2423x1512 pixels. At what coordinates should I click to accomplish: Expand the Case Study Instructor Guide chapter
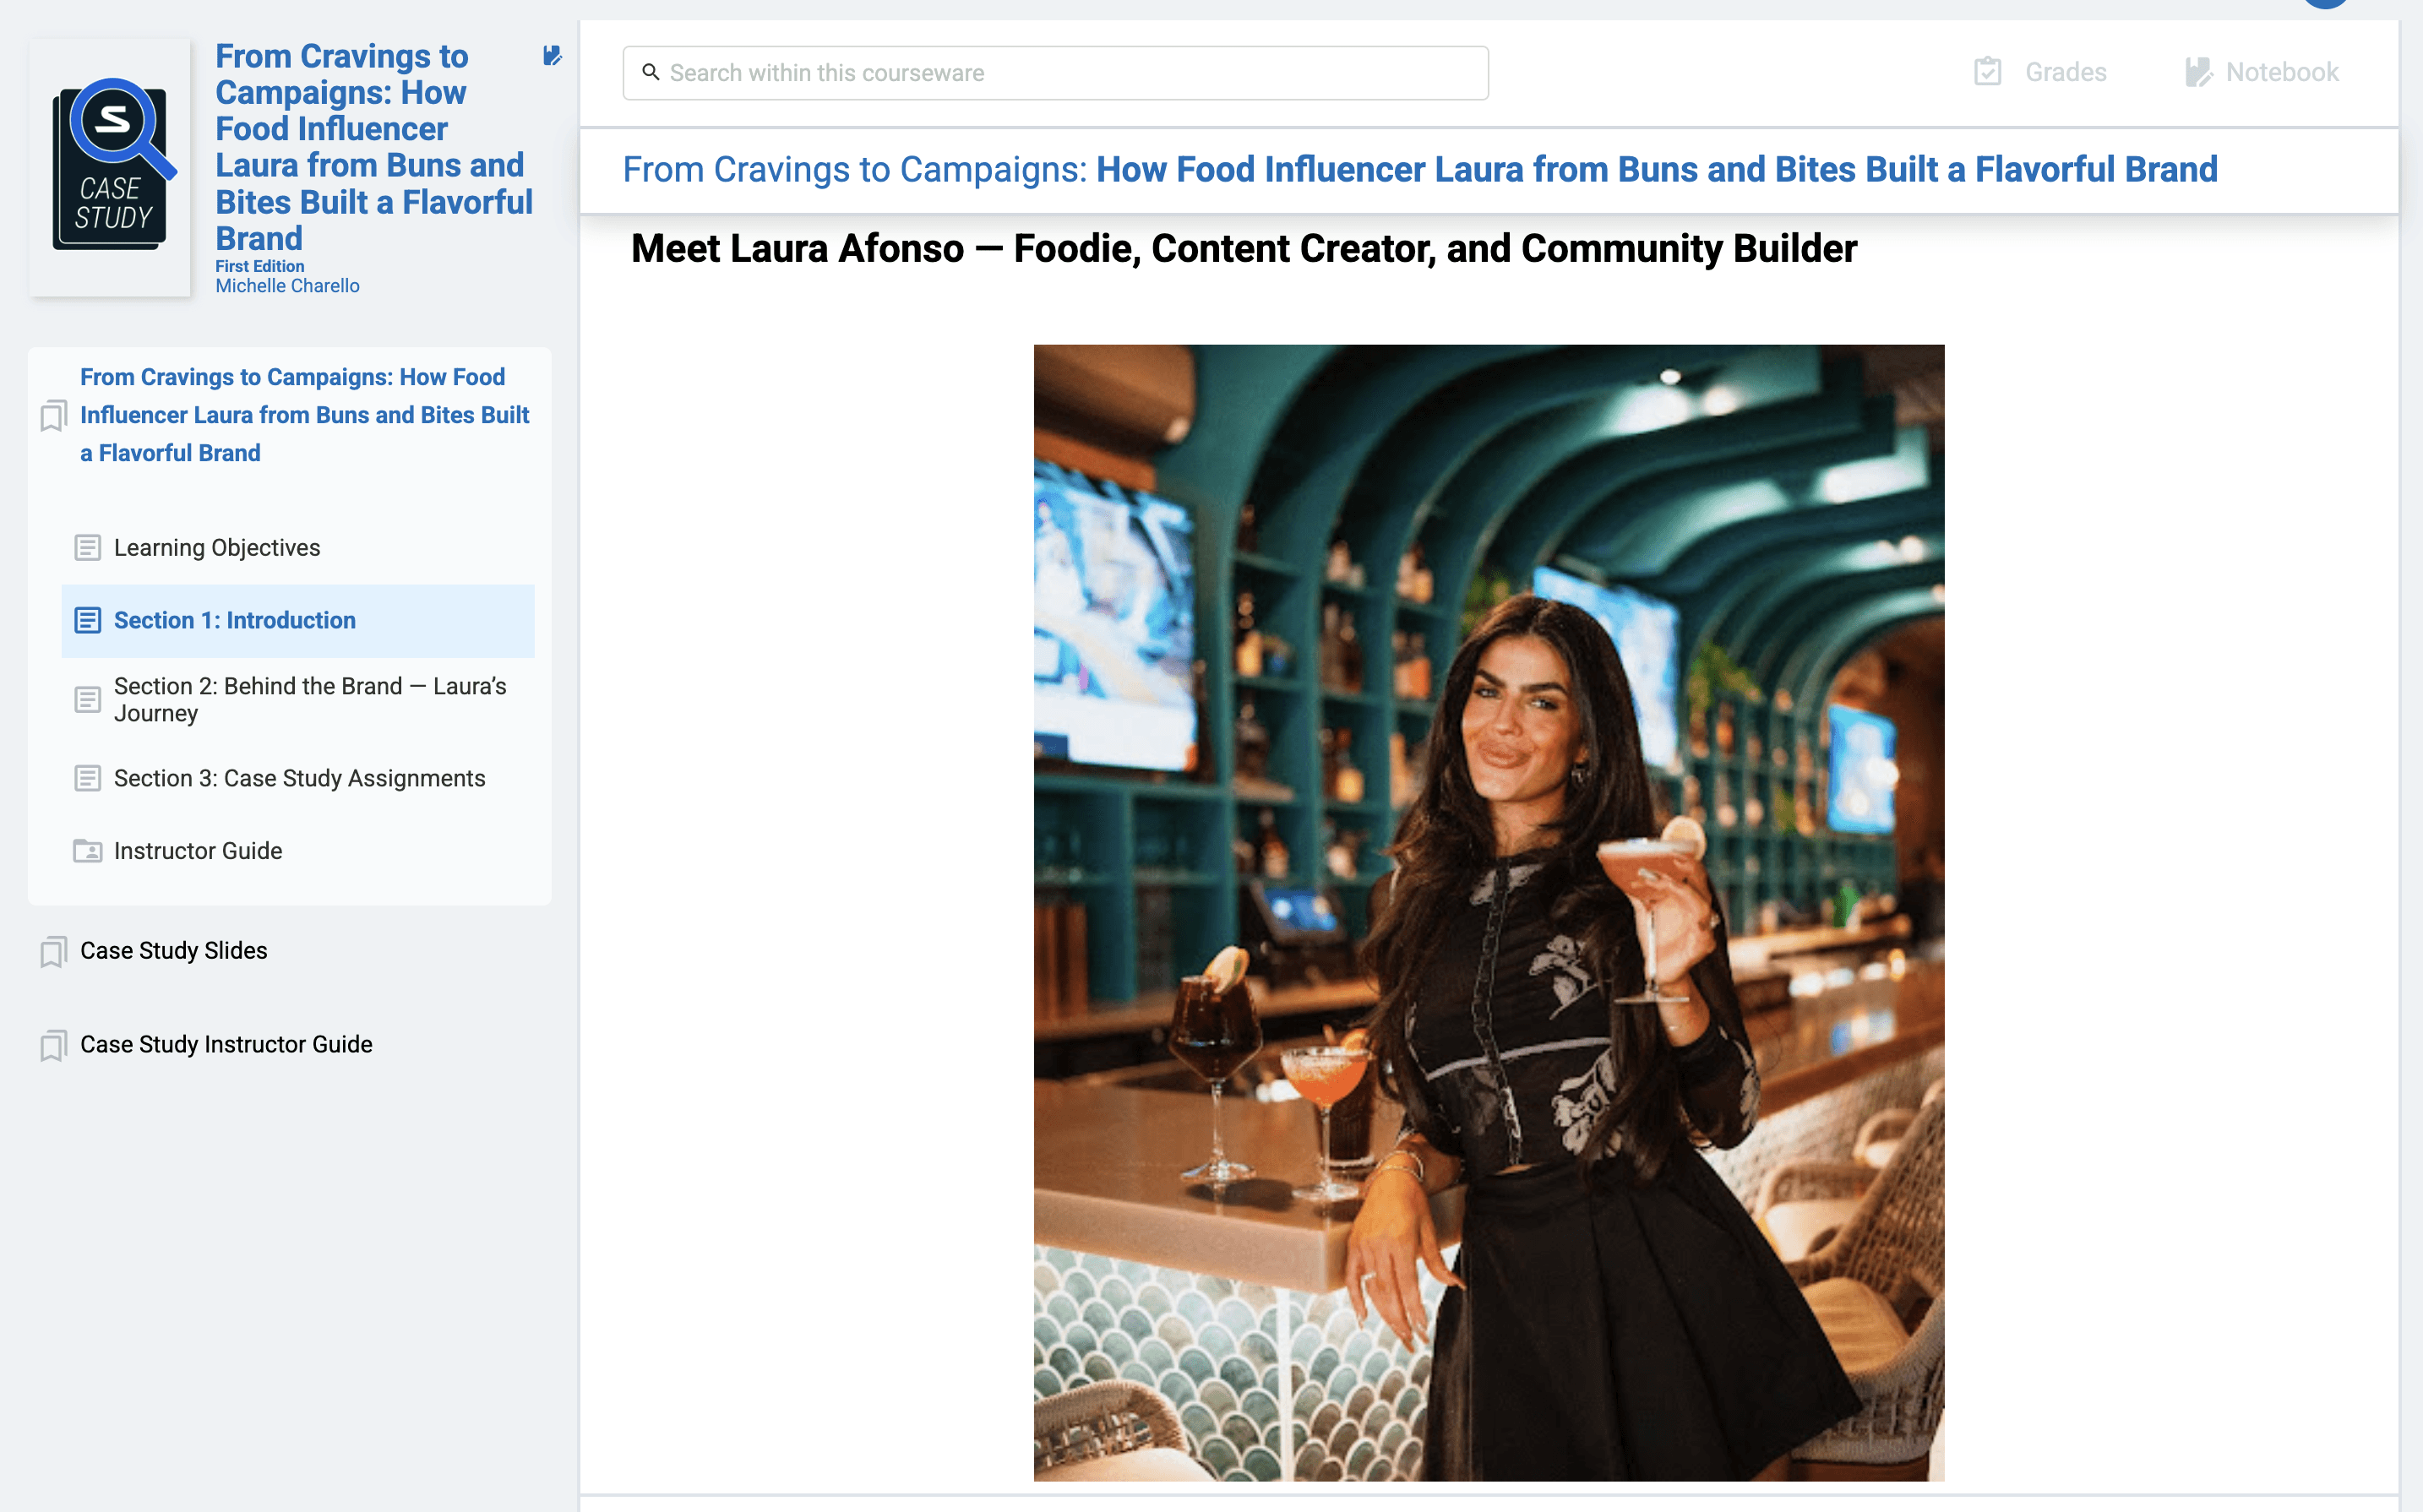click(x=226, y=1045)
